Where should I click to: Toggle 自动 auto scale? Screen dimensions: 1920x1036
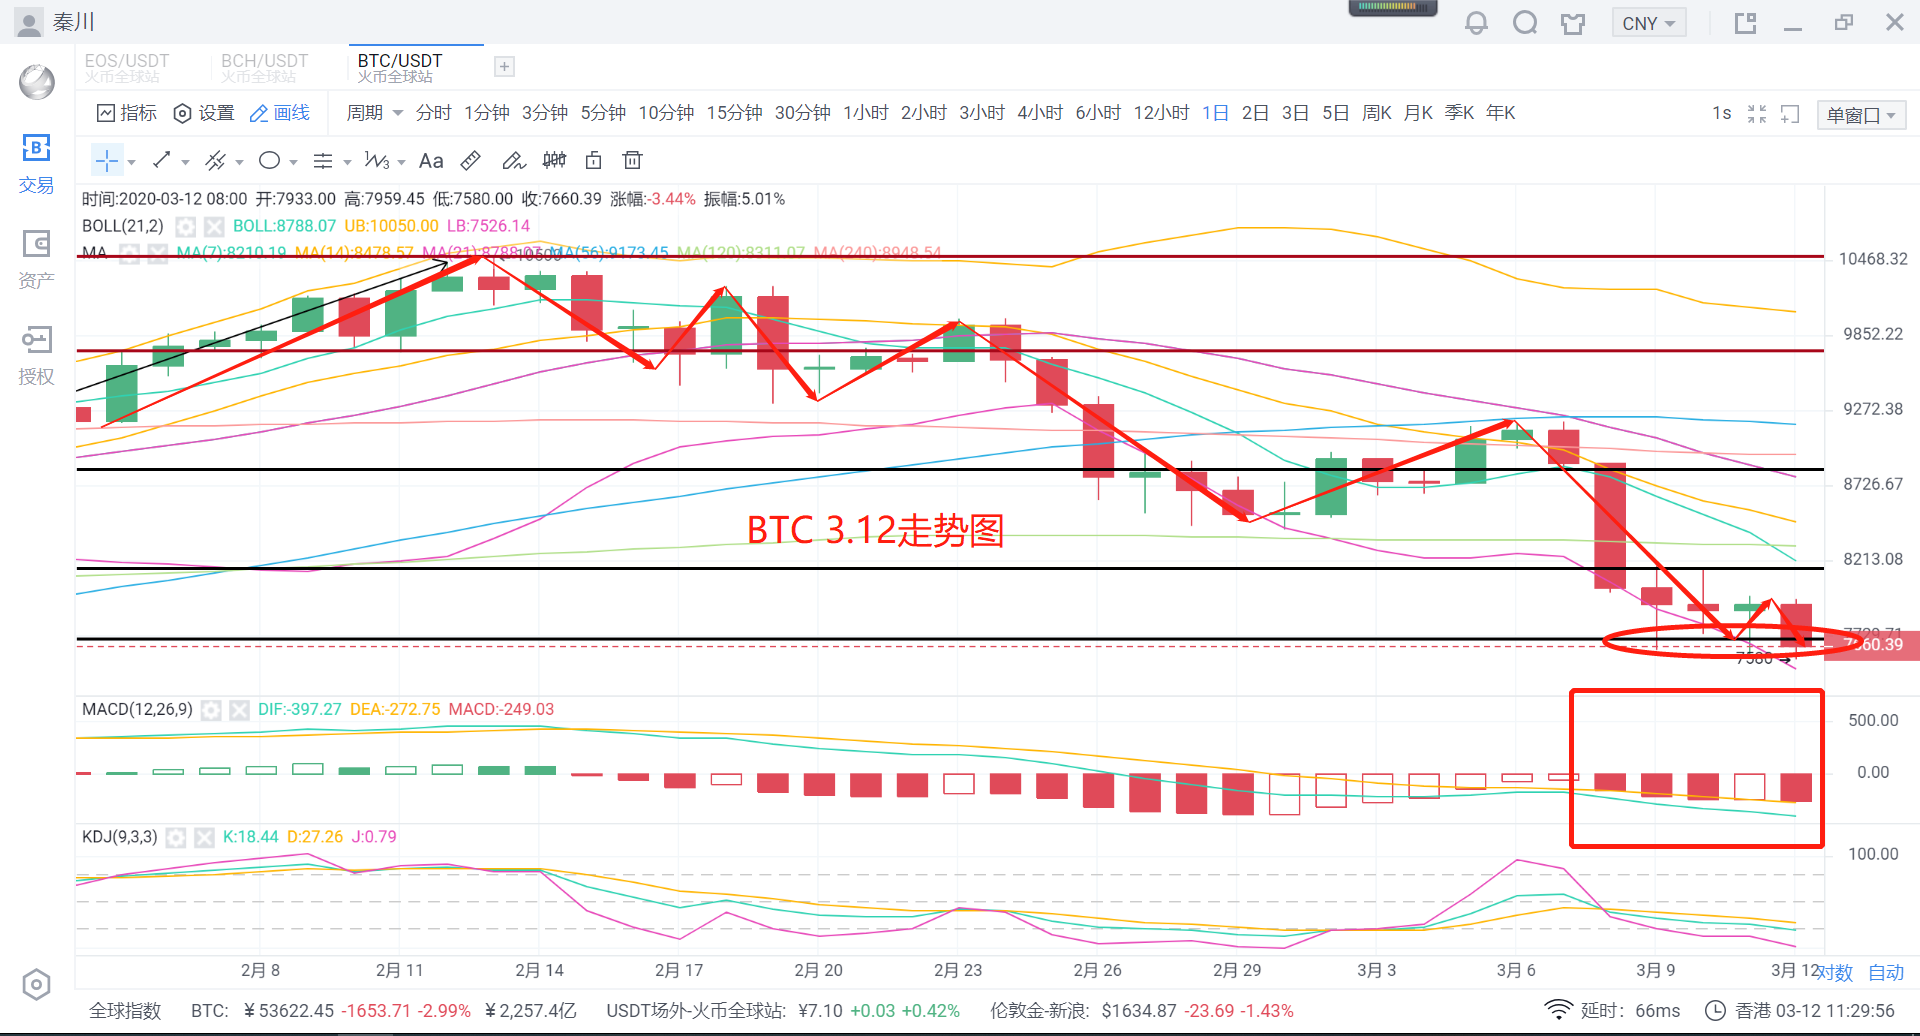(1886, 972)
